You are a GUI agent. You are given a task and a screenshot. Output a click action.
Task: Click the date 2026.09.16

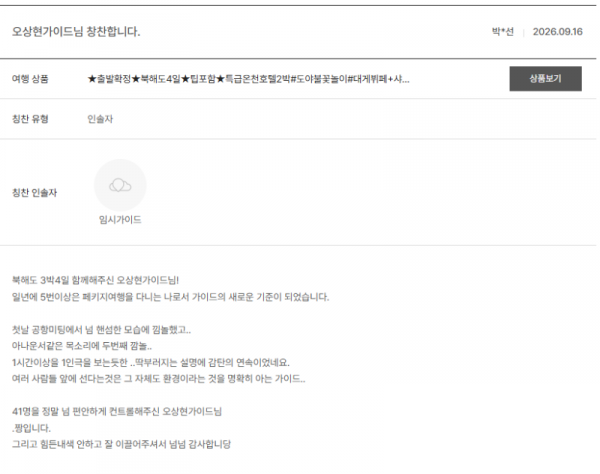pos(558,31)
